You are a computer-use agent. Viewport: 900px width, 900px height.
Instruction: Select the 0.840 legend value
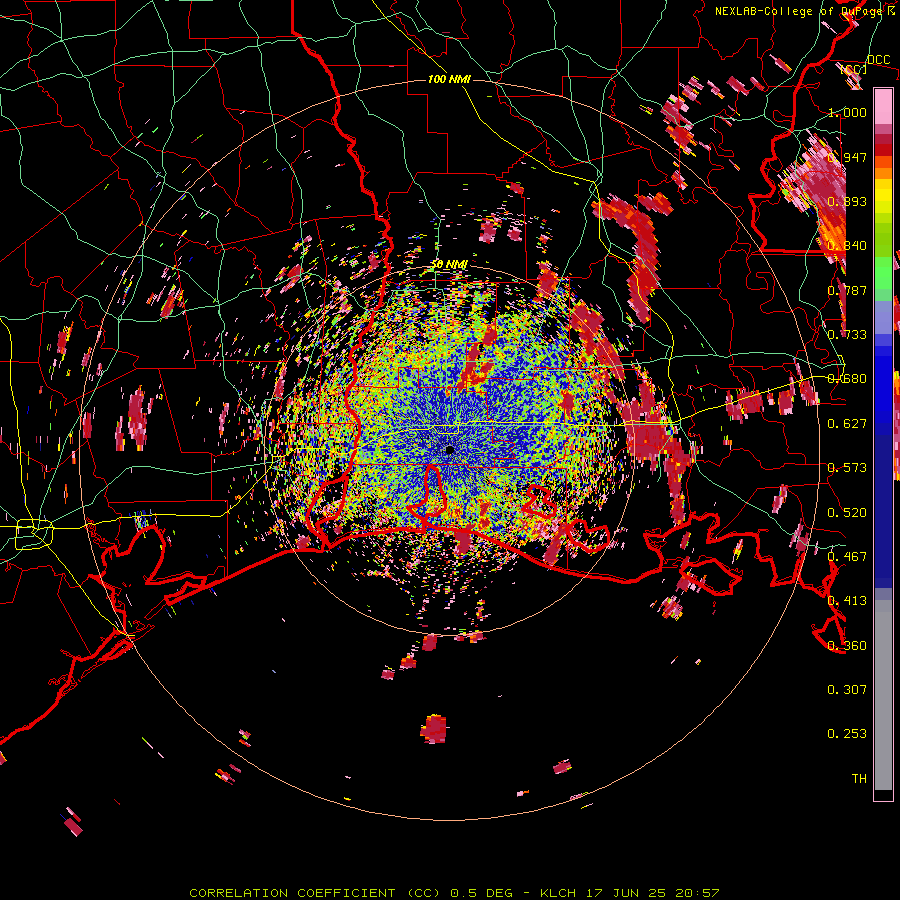point(847,246)
